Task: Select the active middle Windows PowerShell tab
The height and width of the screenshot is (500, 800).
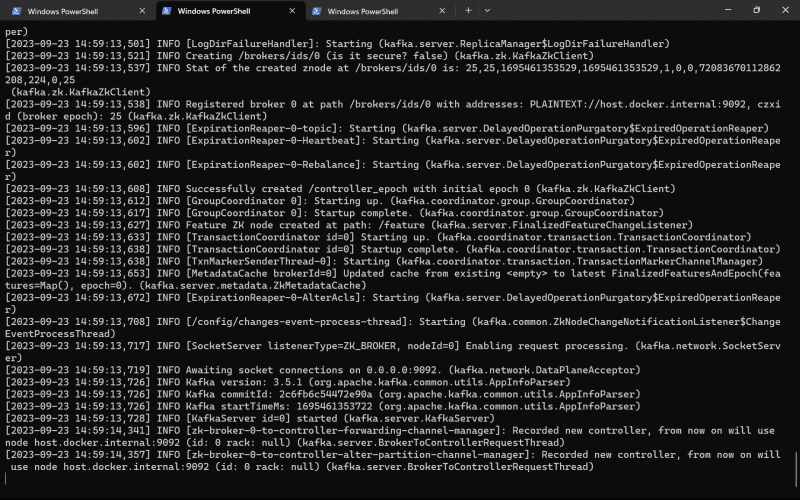Action: [231, 11]
